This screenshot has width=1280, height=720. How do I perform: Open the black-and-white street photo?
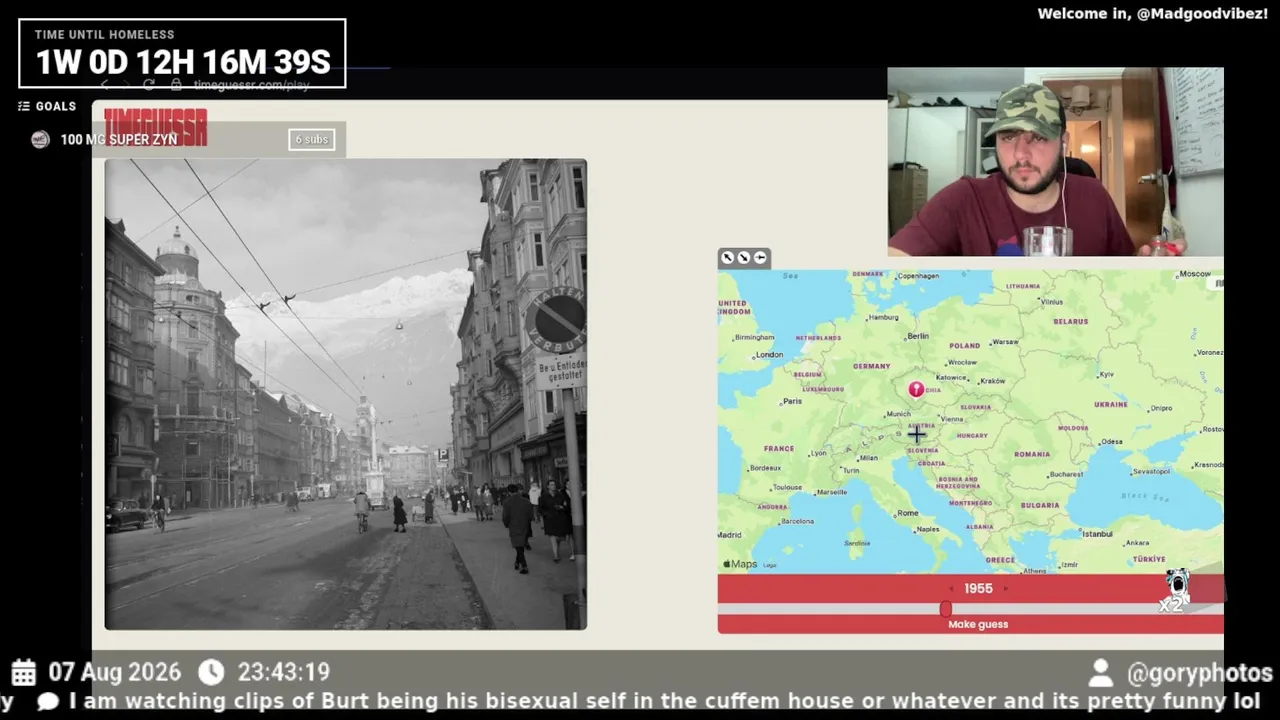346,394
